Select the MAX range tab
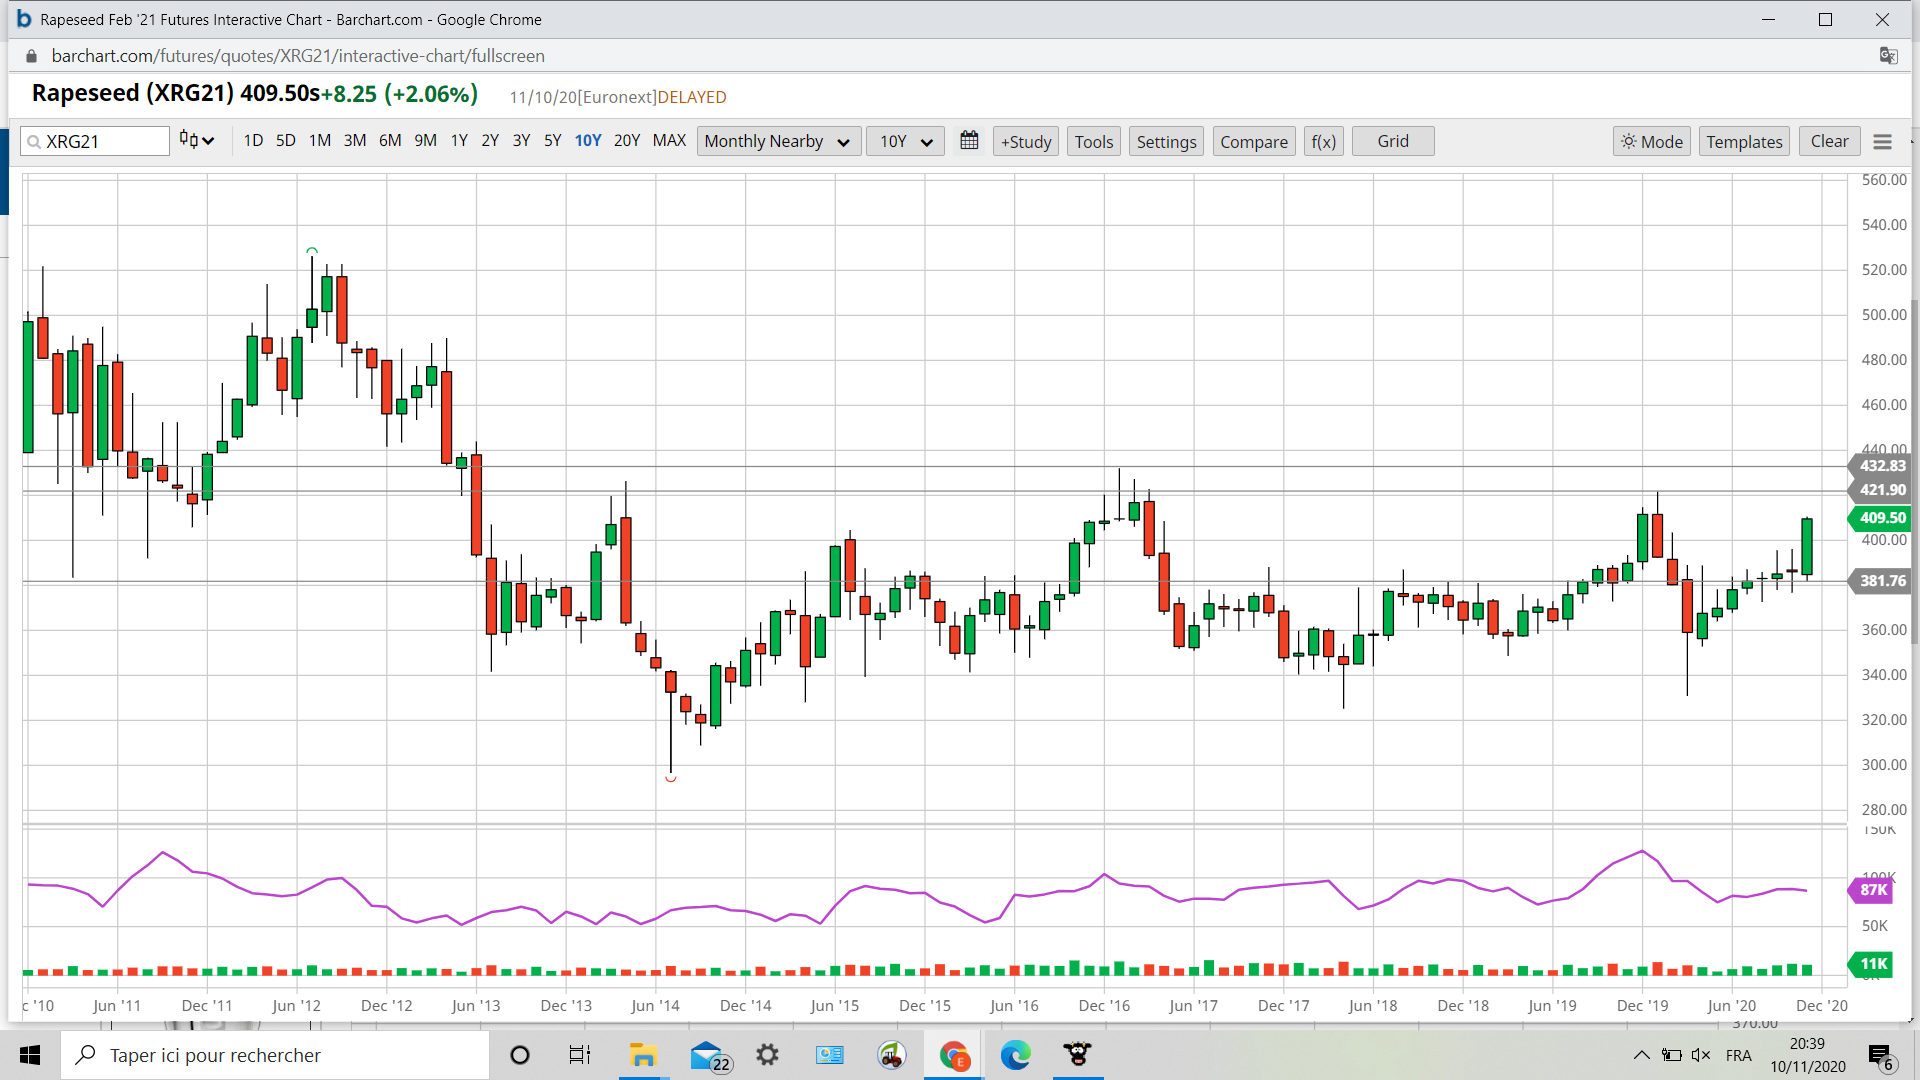Screen dimensions: 1920x1080 tap(669, 141)
